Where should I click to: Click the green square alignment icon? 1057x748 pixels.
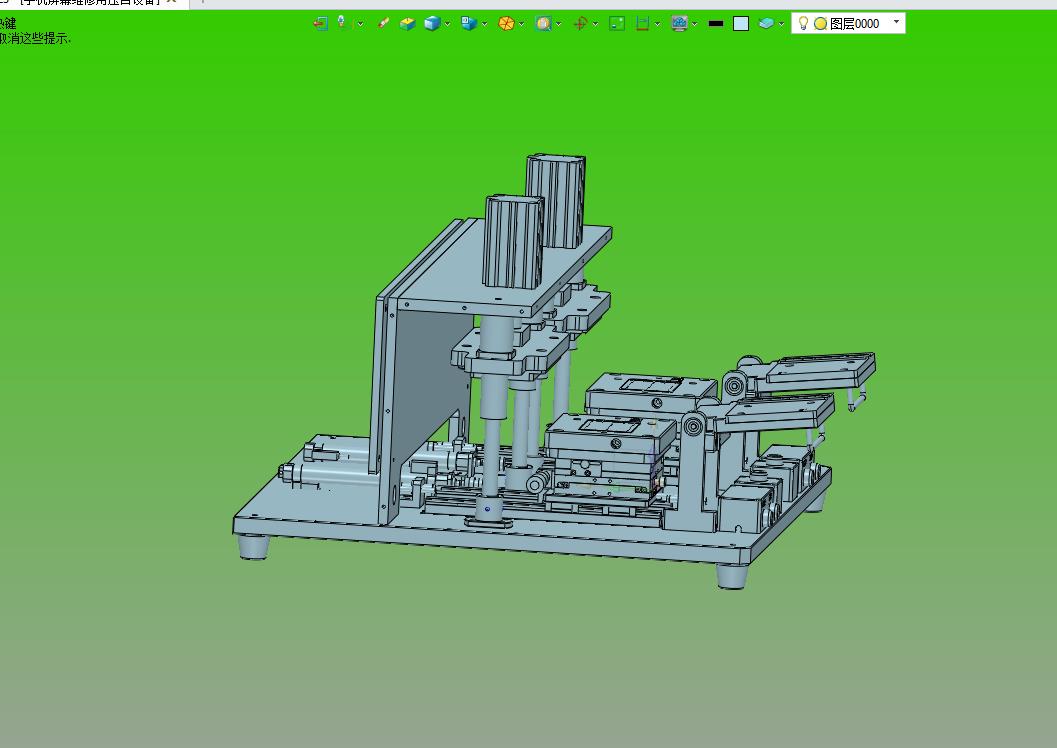coord(617,24)
